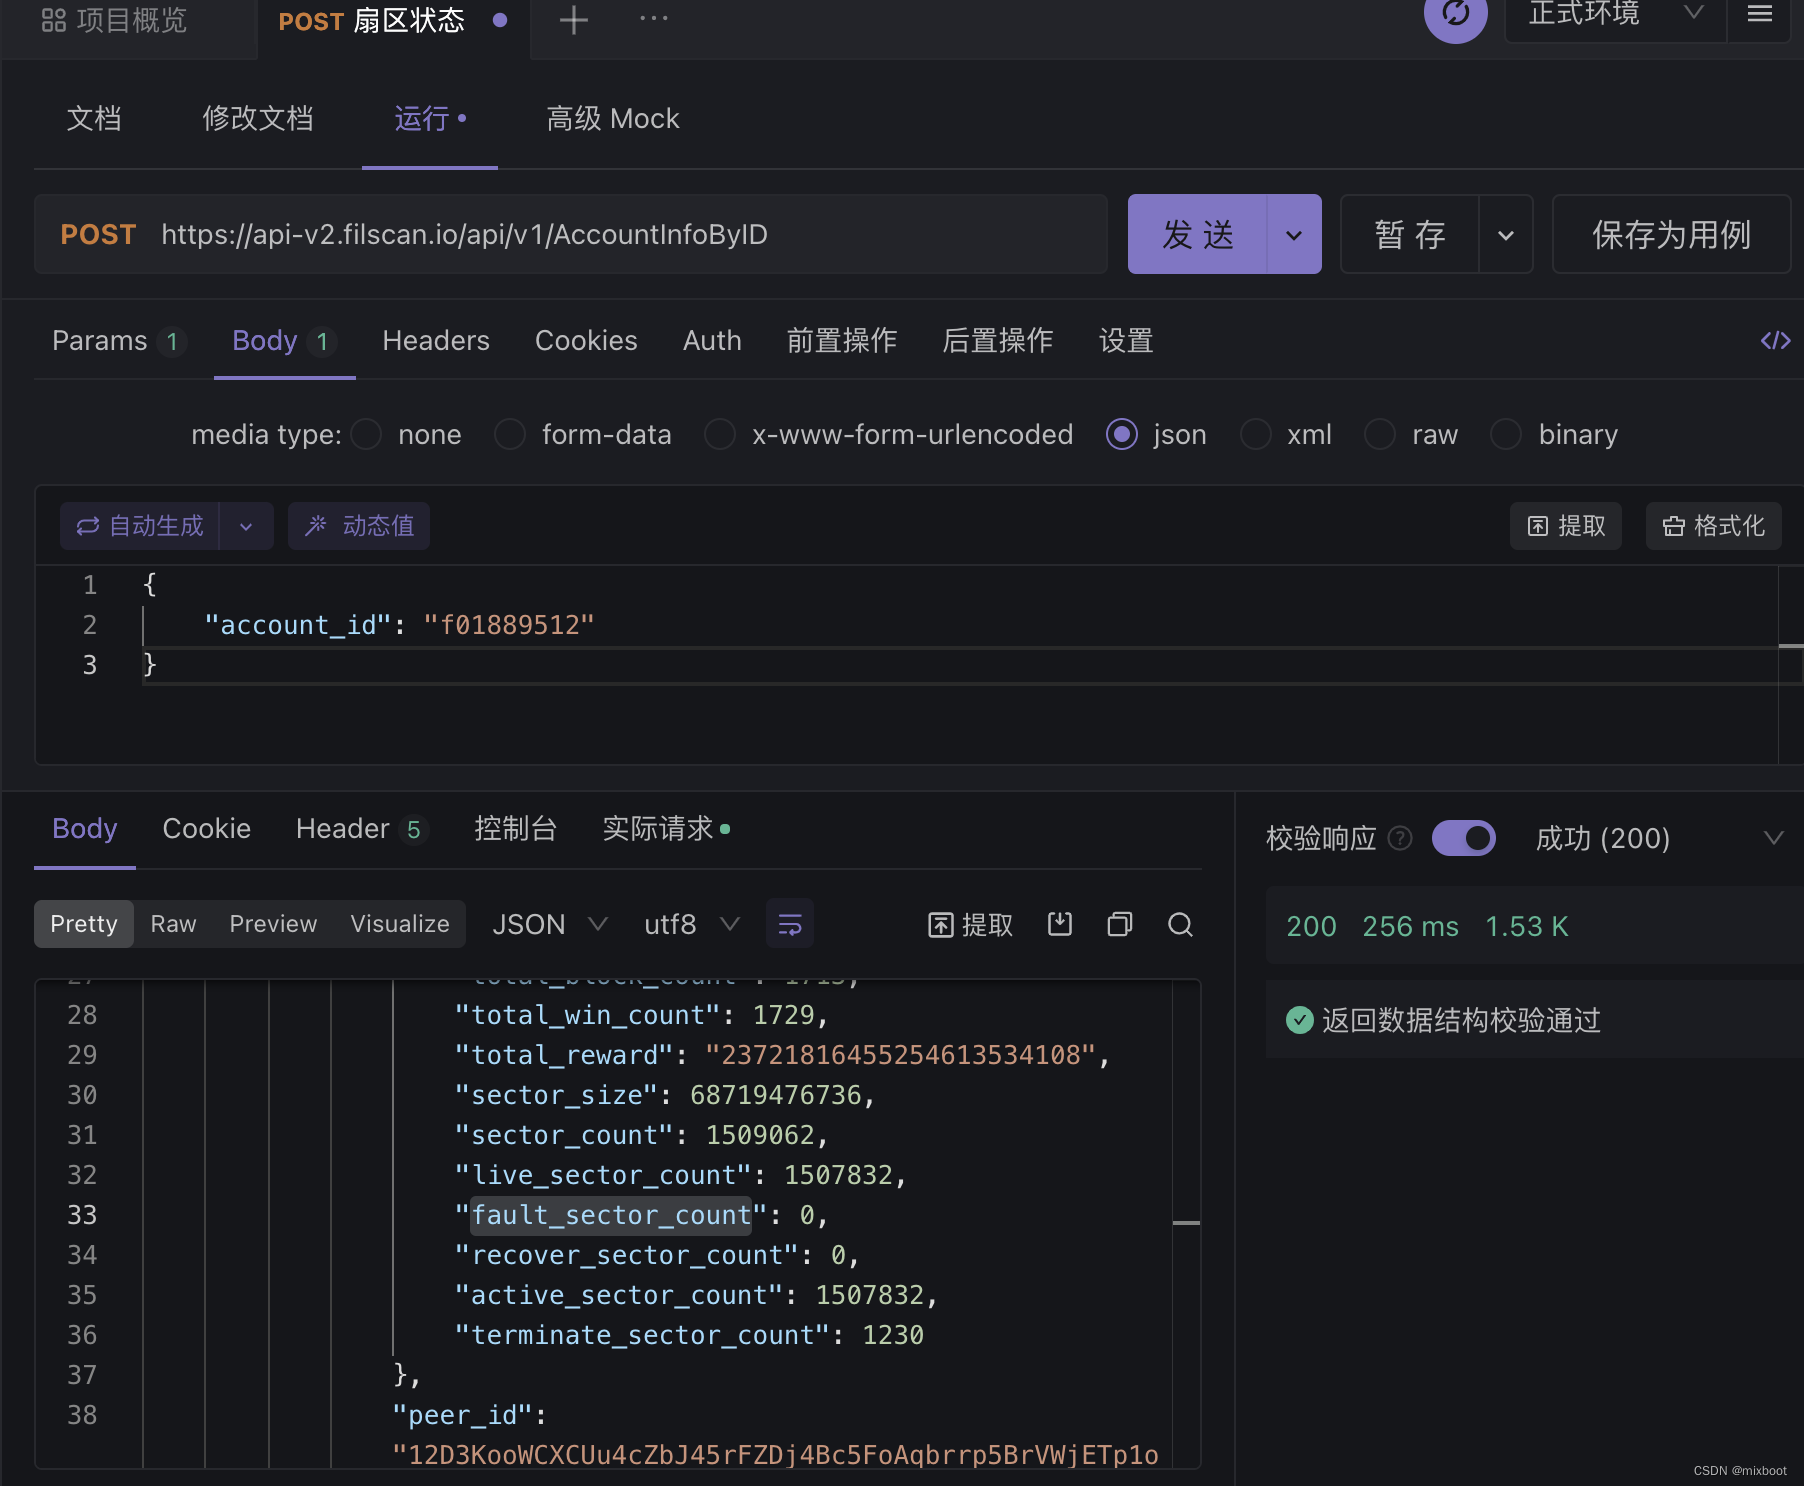Switch to response Header tab

pos(362,829)
